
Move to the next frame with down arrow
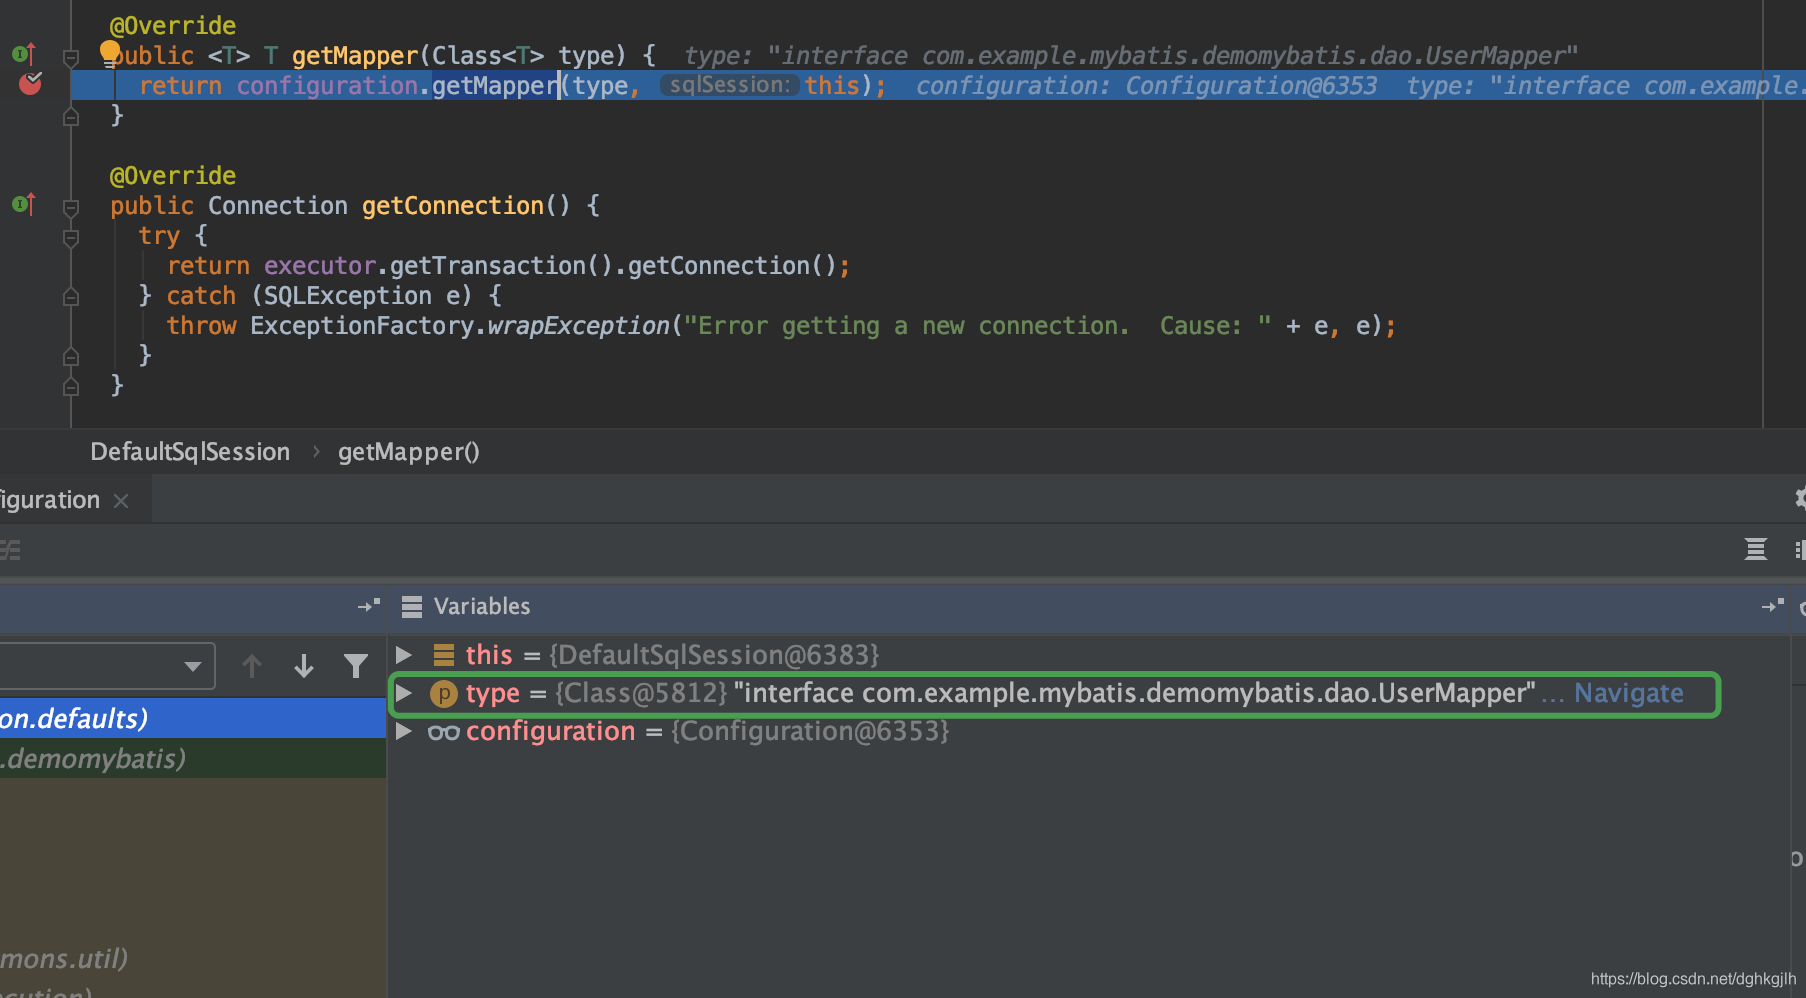[x=304, y=666]
